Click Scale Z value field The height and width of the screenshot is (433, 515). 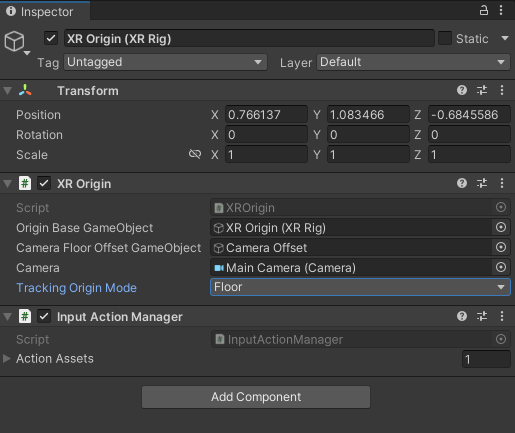(469, 155)
